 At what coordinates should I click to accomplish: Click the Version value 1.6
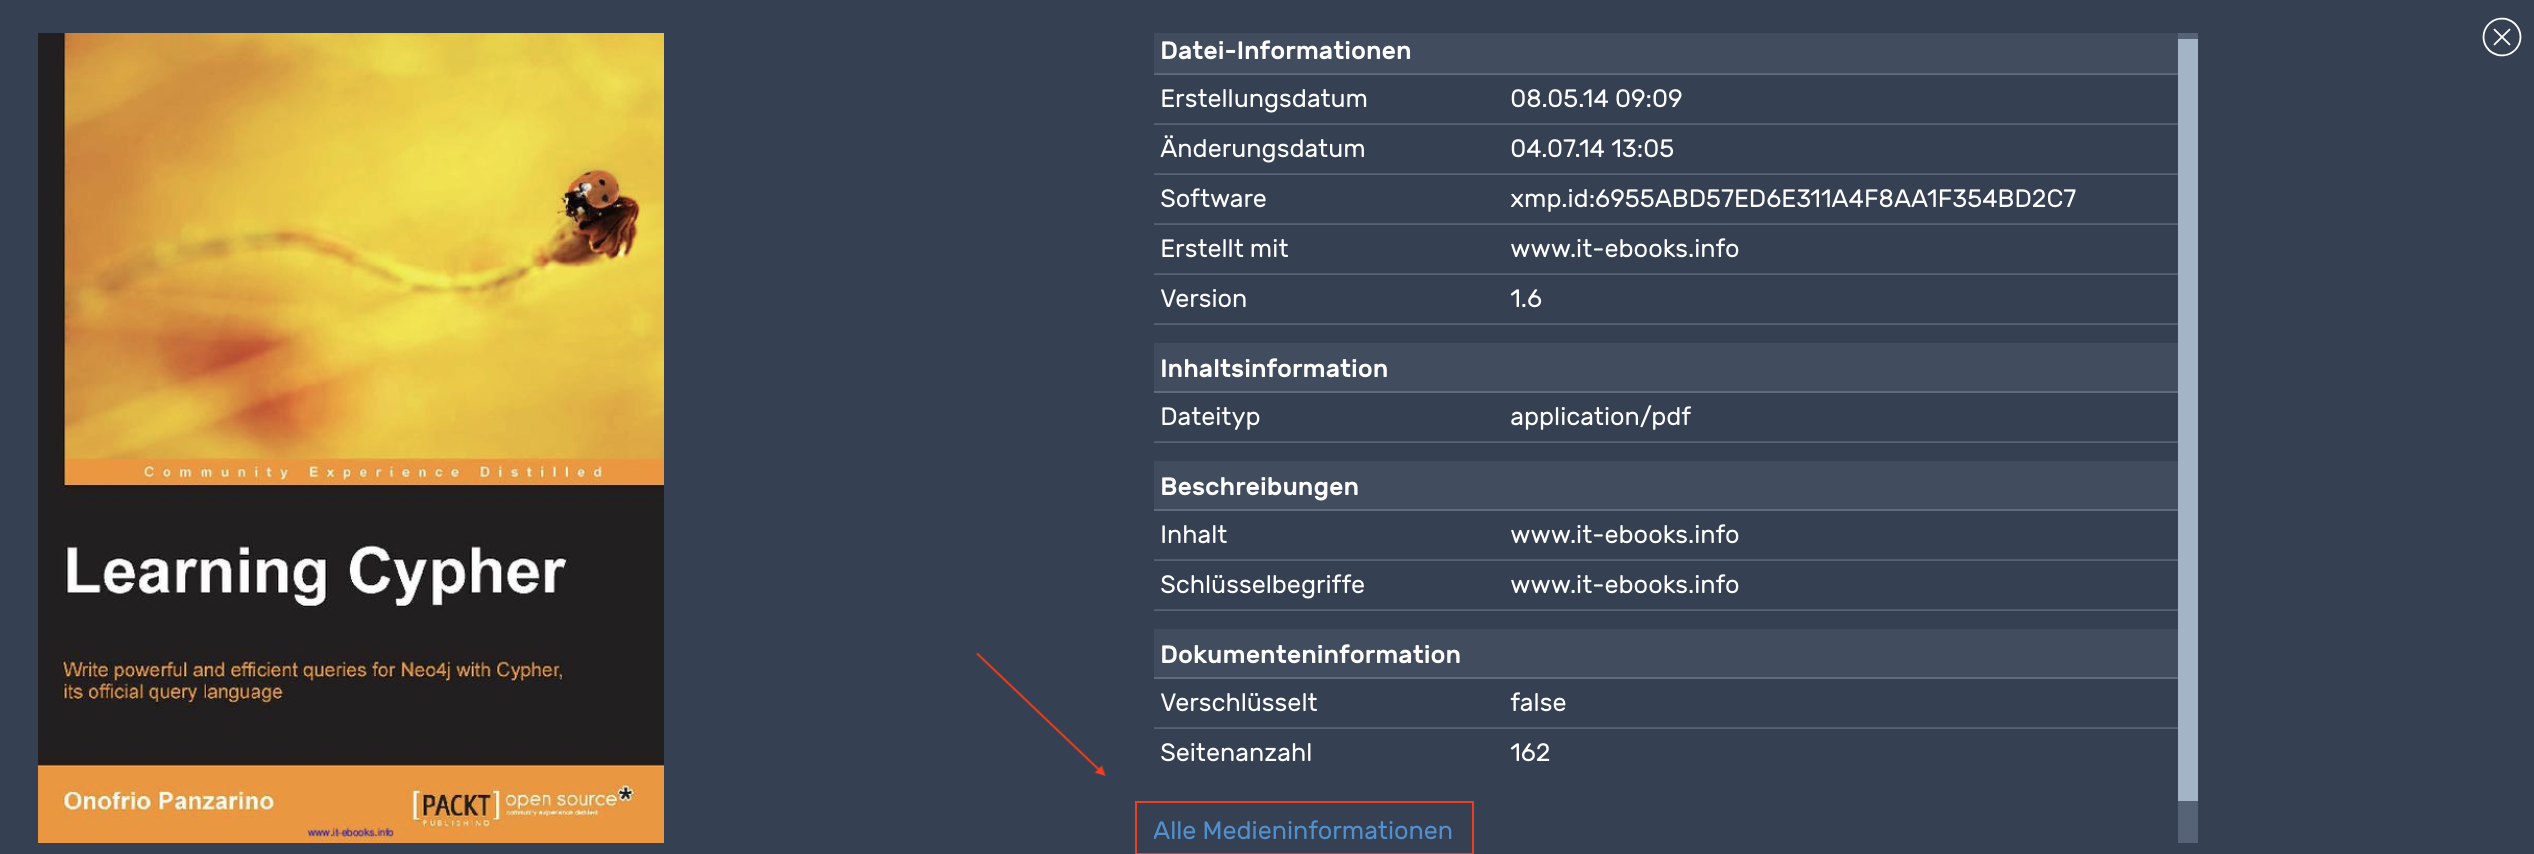(x=1525, y=299)
